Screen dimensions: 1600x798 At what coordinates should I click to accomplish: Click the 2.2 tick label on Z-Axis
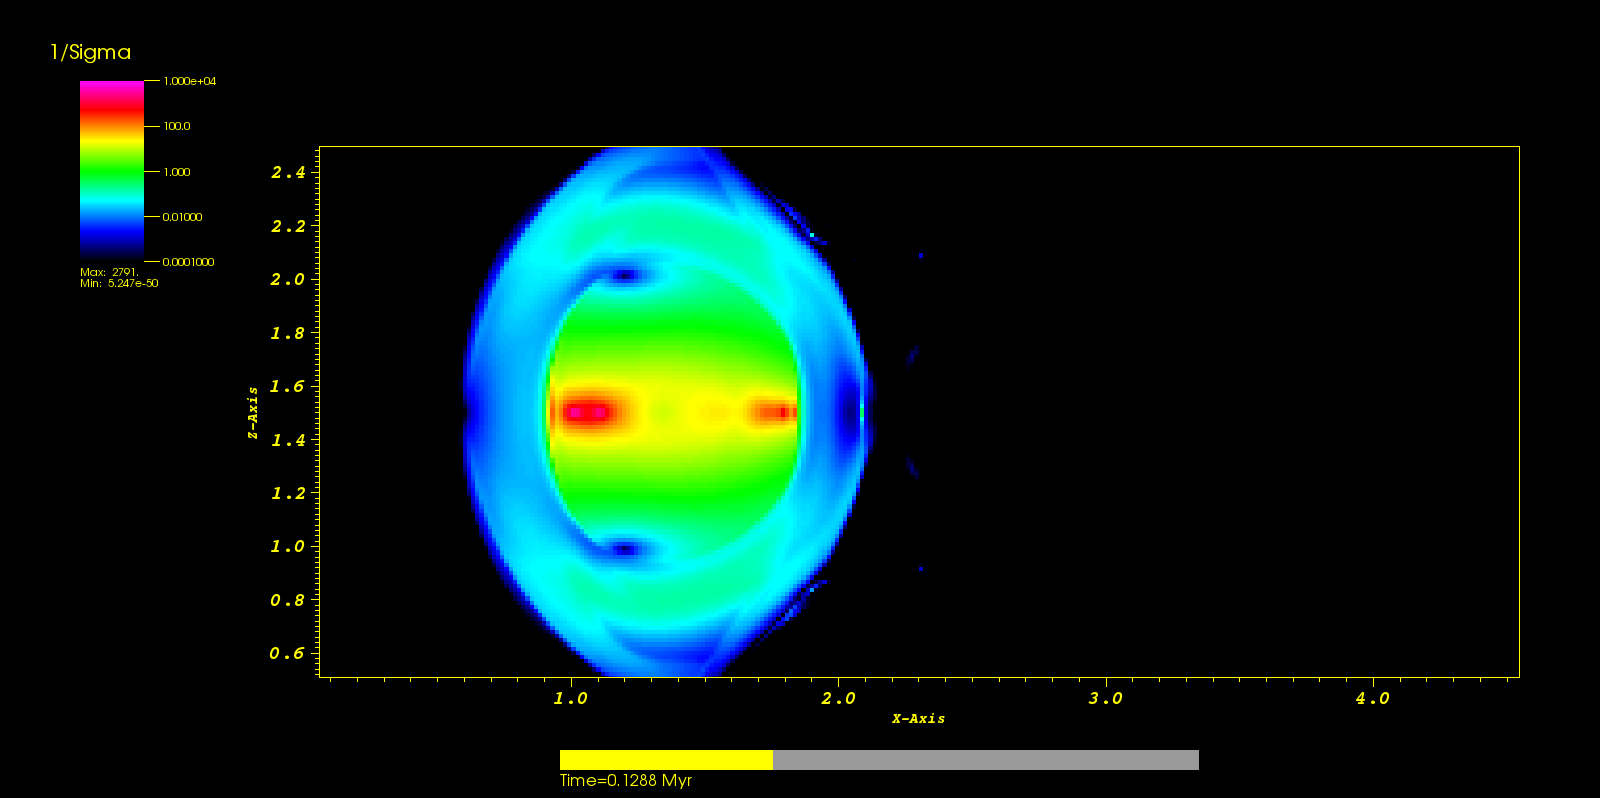288,226
